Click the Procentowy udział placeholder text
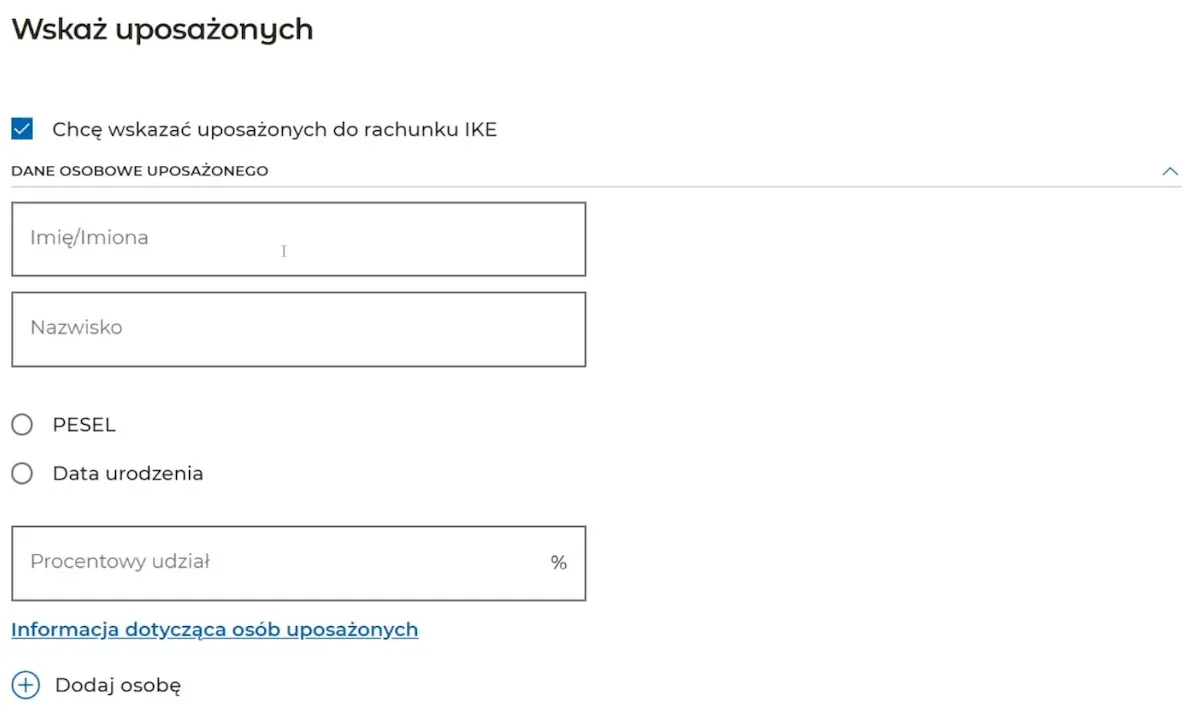Image resolution: width=1200 pixels, height=710 pixels. coord(120,562)
